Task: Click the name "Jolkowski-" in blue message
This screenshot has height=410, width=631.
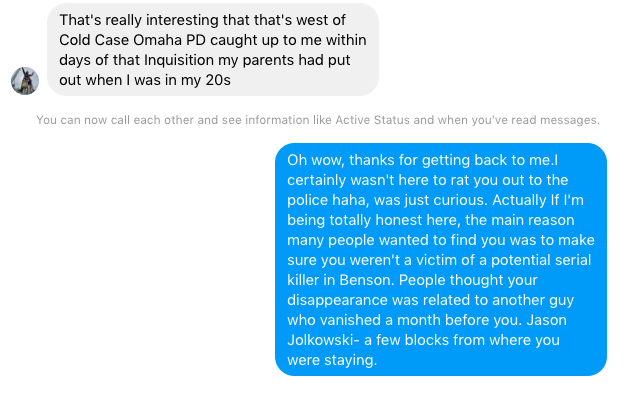Action: point(324,340)
